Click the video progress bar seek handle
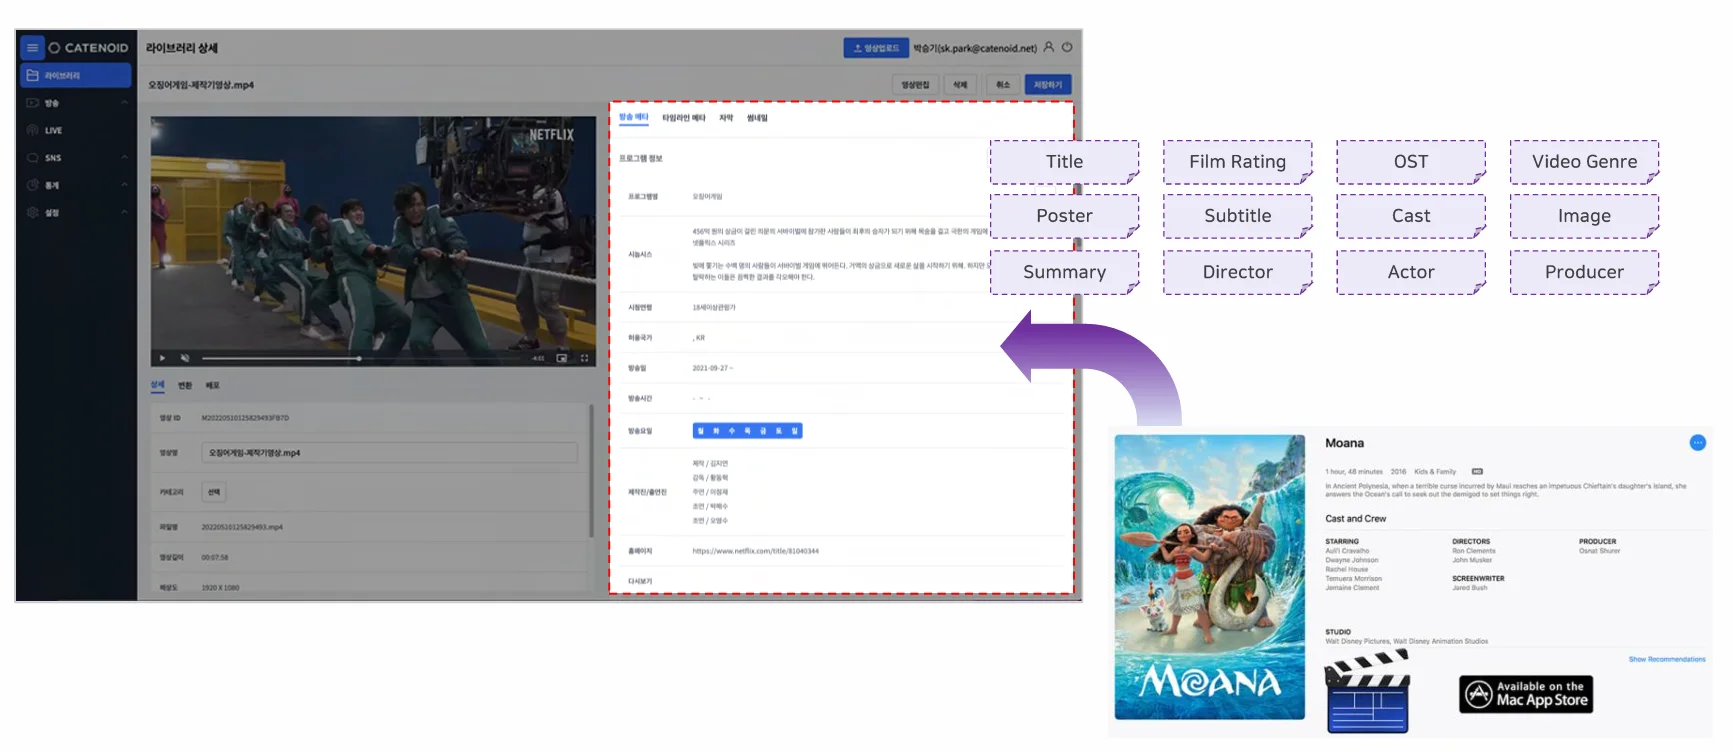 359,358
